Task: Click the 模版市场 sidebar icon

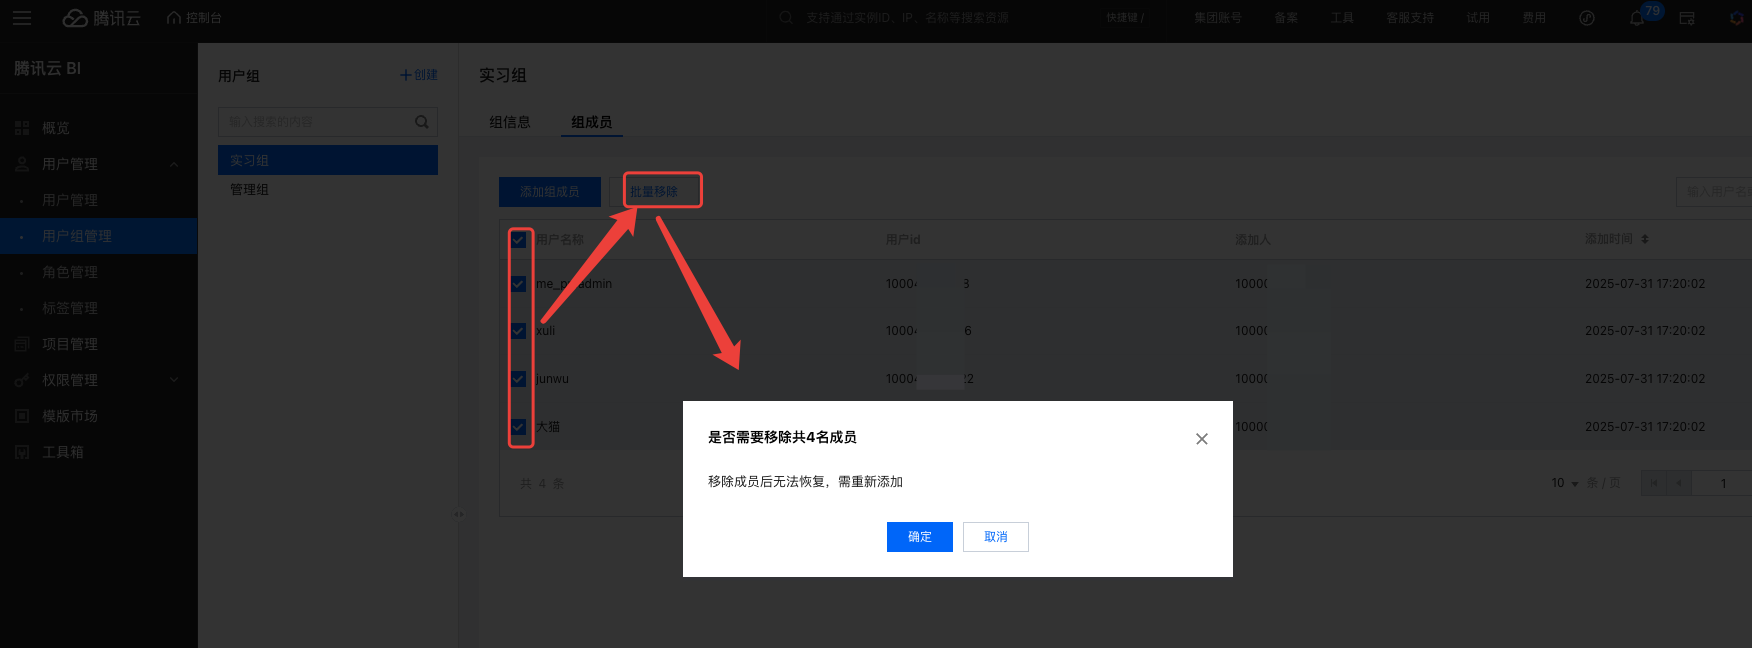Action: coord(22,416)
